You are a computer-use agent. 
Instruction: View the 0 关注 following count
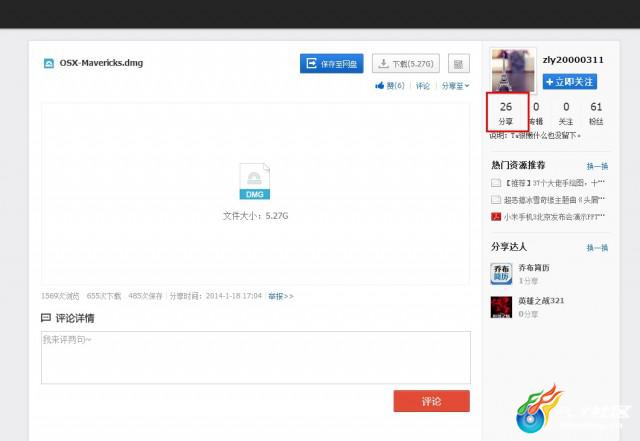point(566,113)
